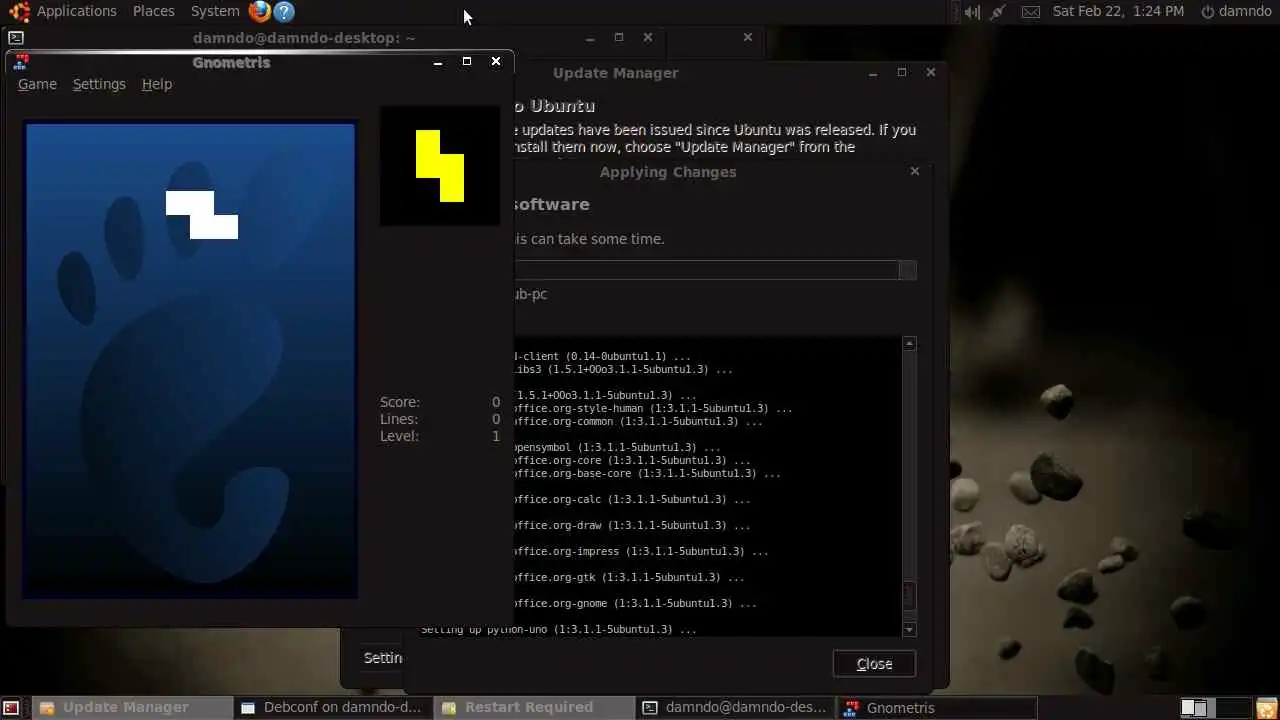Open the volume speaker indicator
The width and height of the screenshot is (1280, 720).
971,12
